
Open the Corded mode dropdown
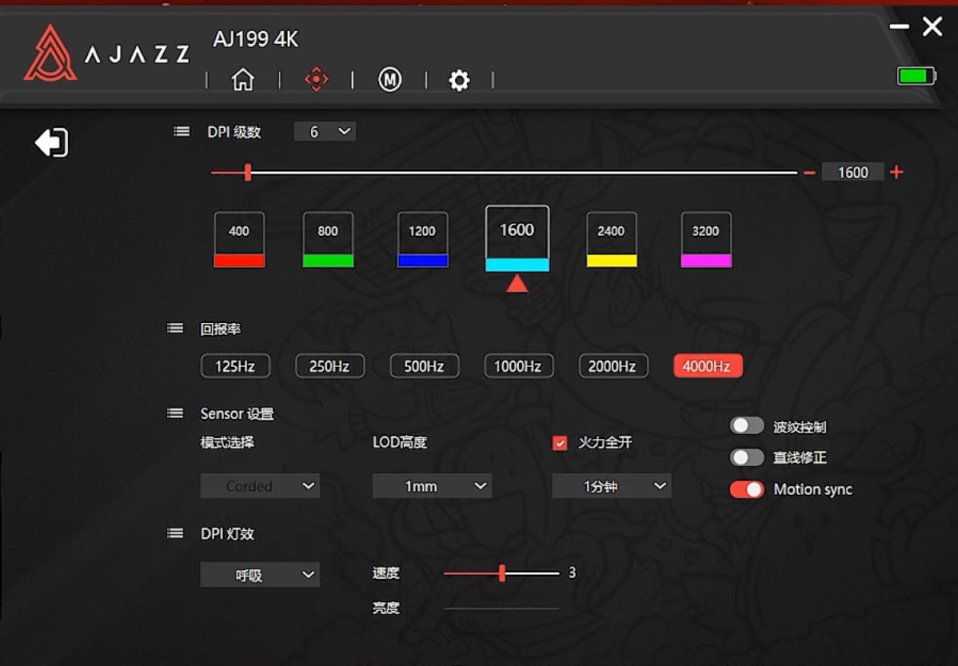(x=260, y=486)
